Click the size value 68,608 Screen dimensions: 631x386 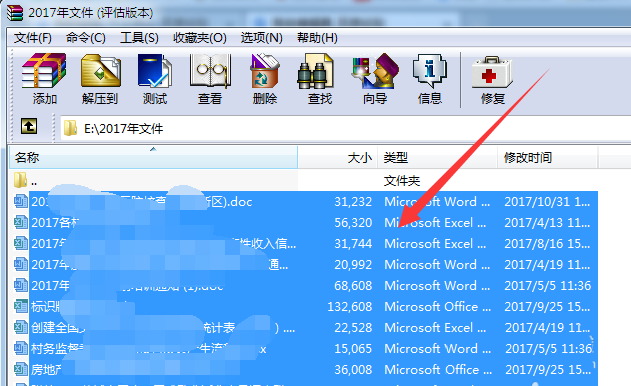pyautogui.click(x=353, y=285)
